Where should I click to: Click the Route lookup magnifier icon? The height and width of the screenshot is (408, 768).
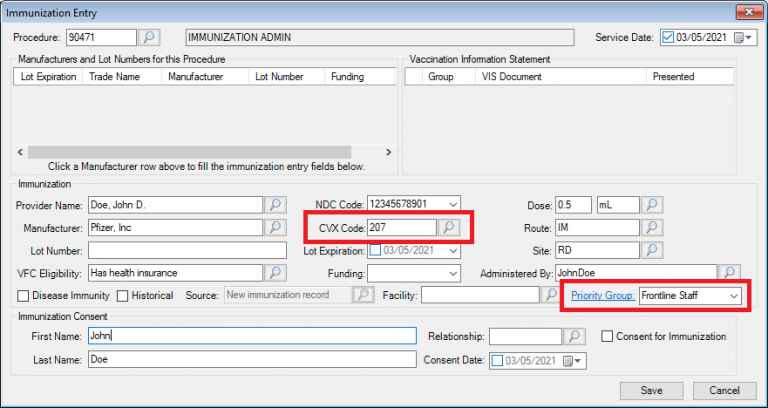pyautogui.click(x=651, y=227)
